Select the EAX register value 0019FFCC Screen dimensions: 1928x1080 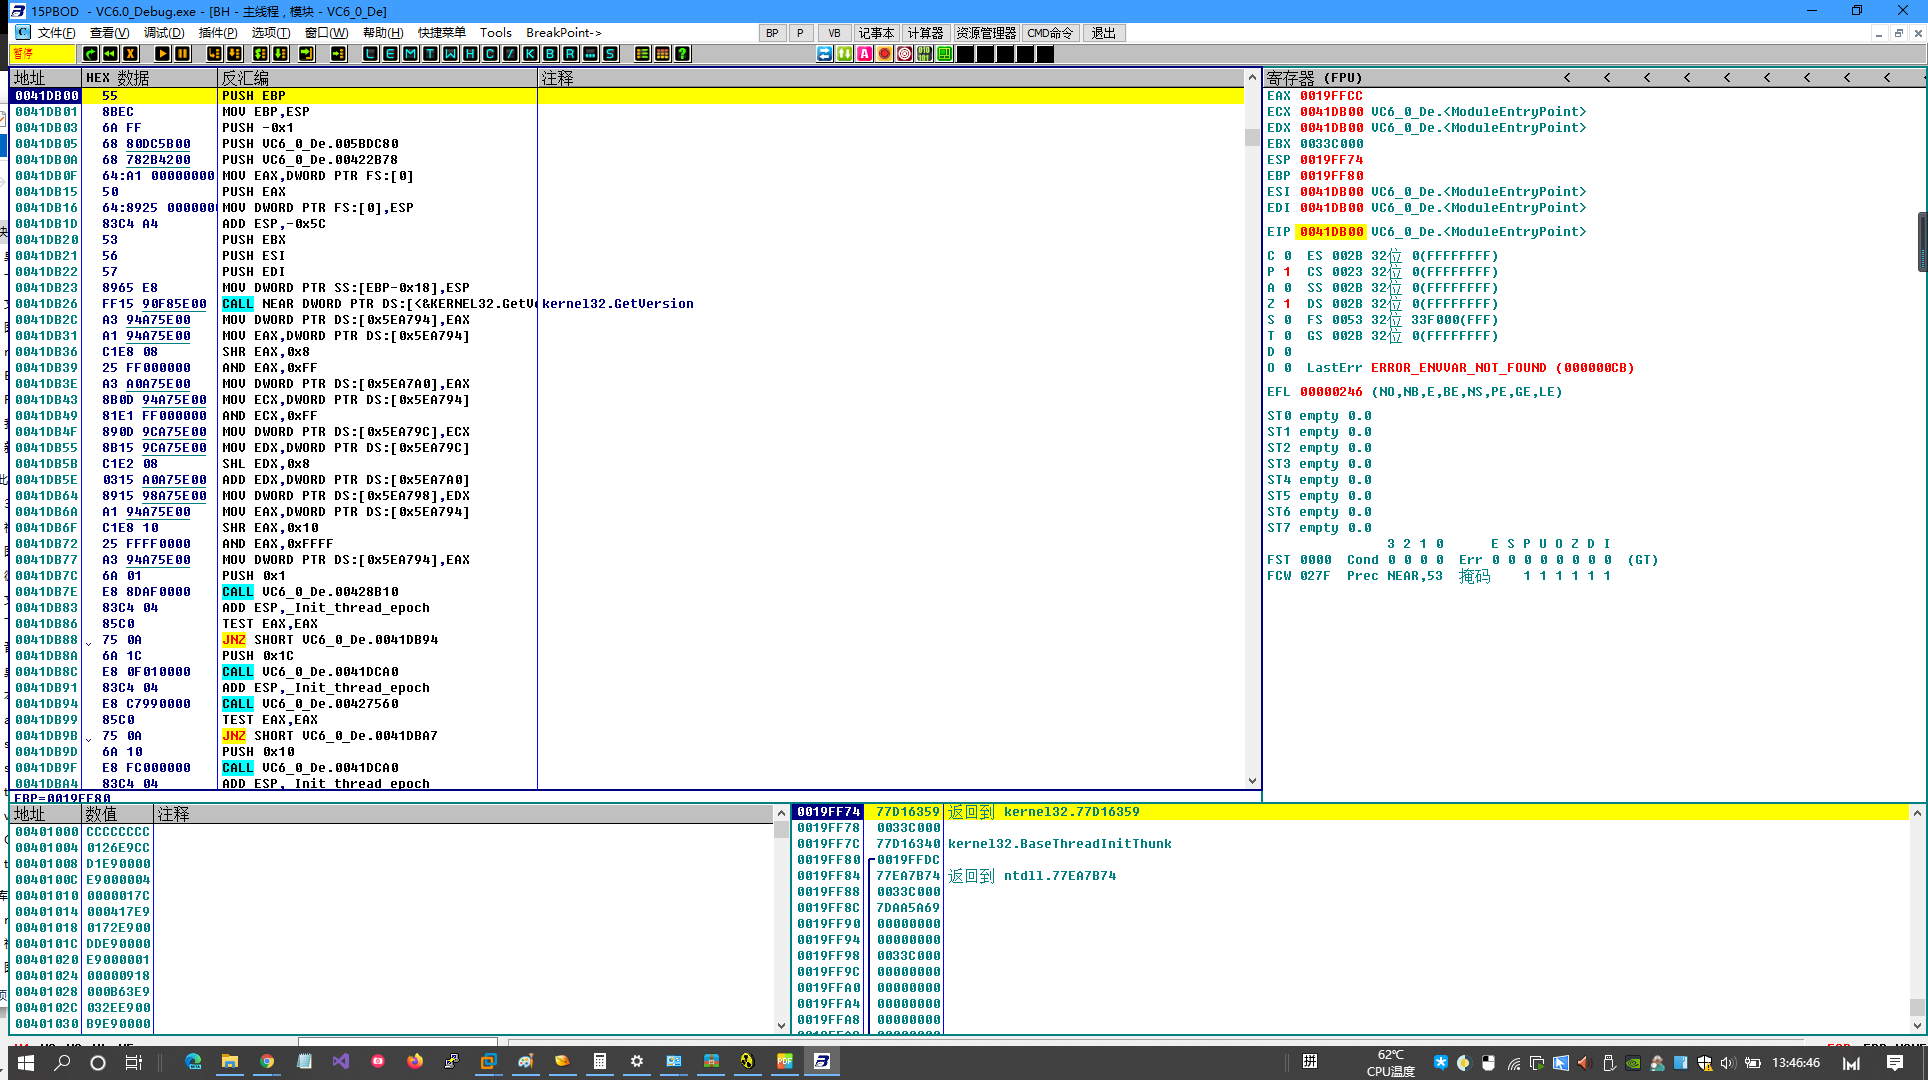coord(1331,96)
